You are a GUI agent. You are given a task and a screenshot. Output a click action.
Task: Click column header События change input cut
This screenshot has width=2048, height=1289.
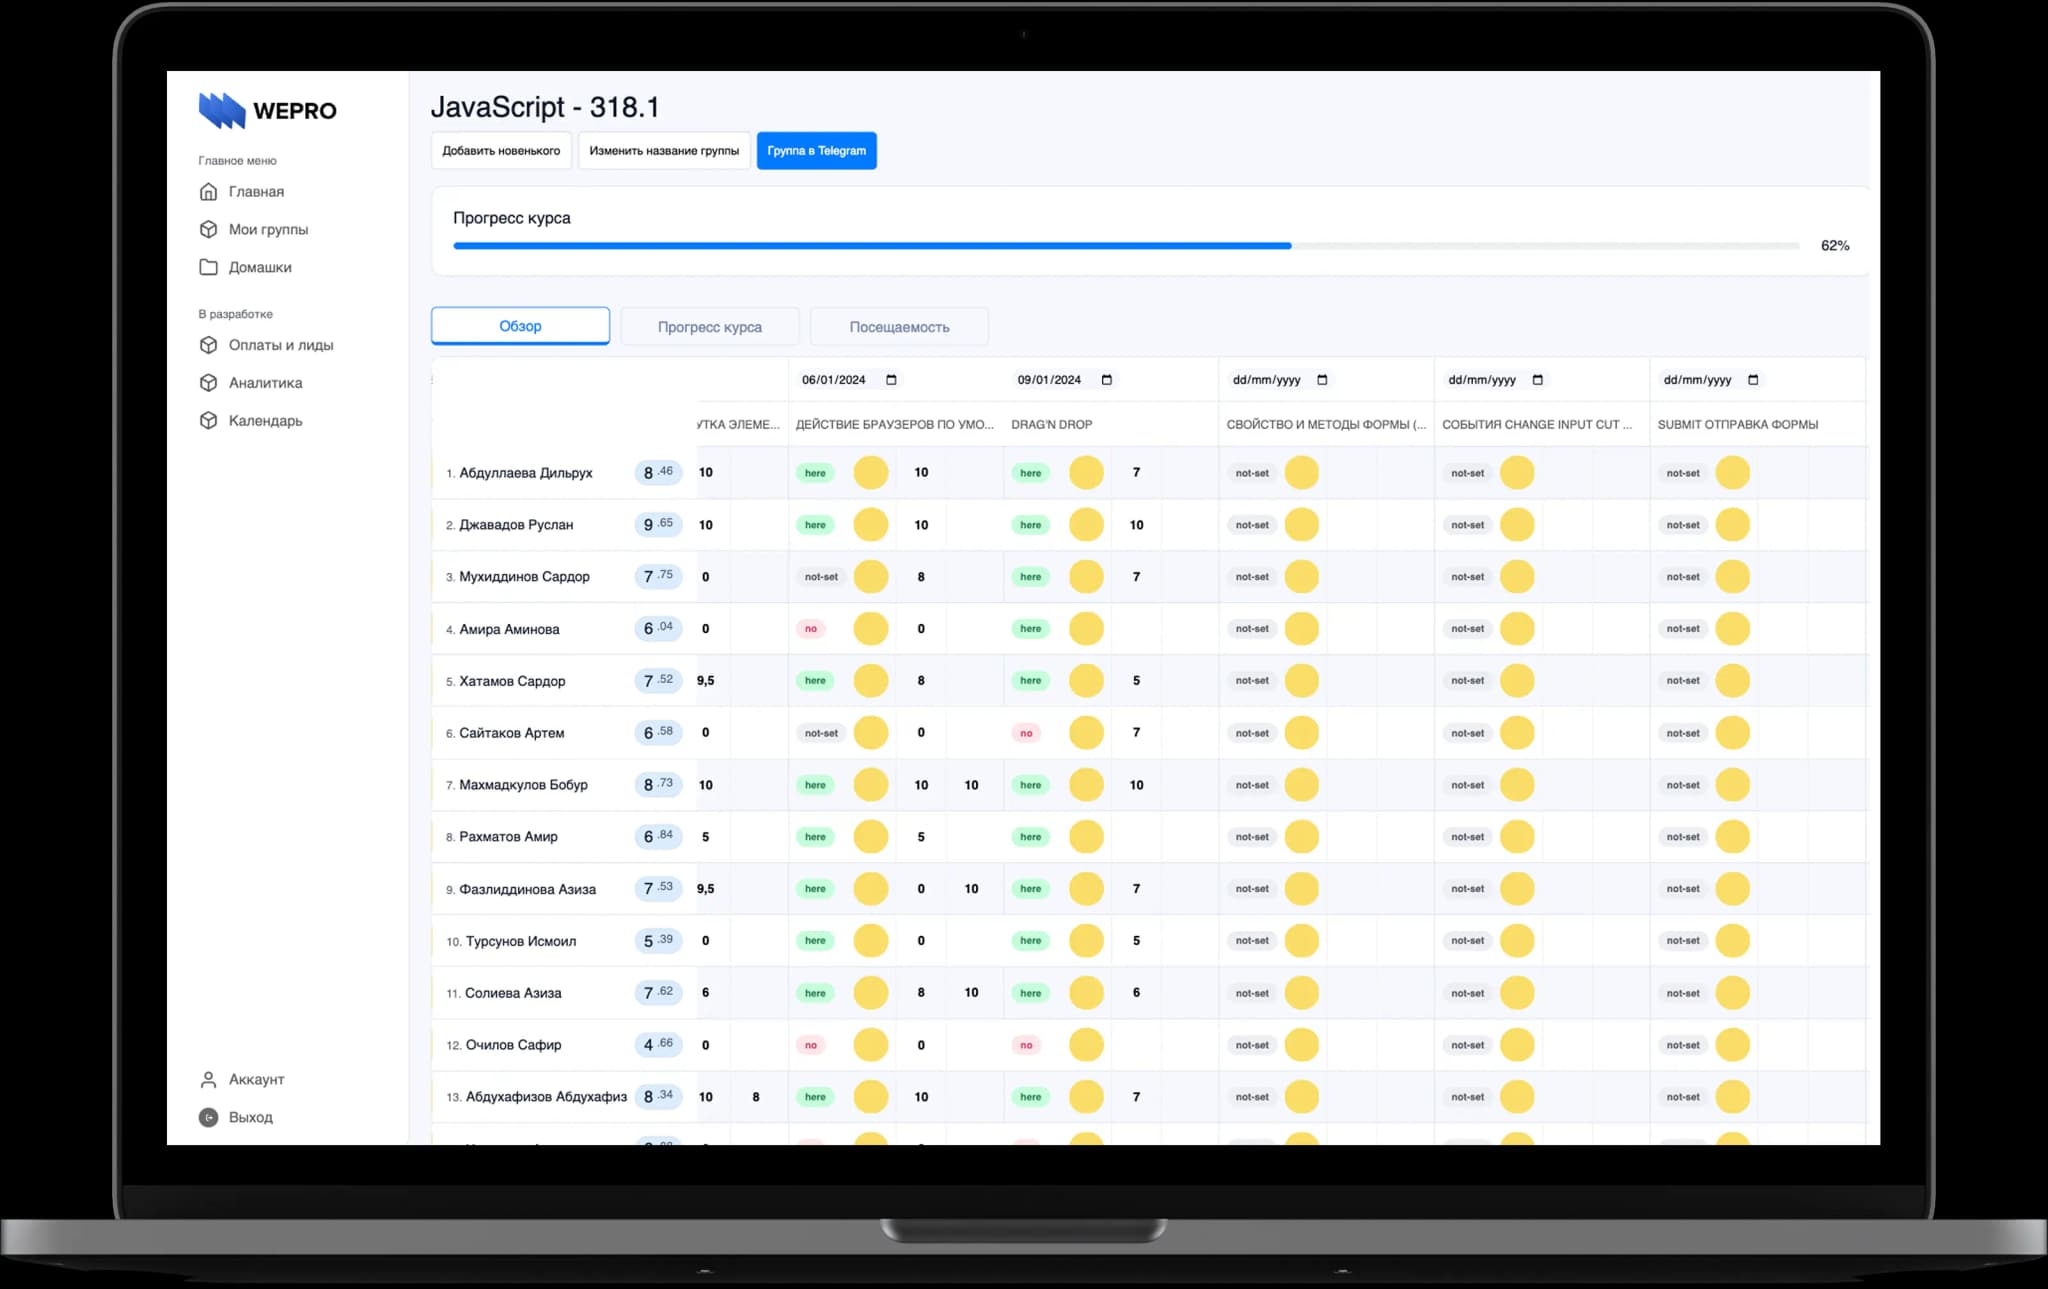pos(1536,425)
